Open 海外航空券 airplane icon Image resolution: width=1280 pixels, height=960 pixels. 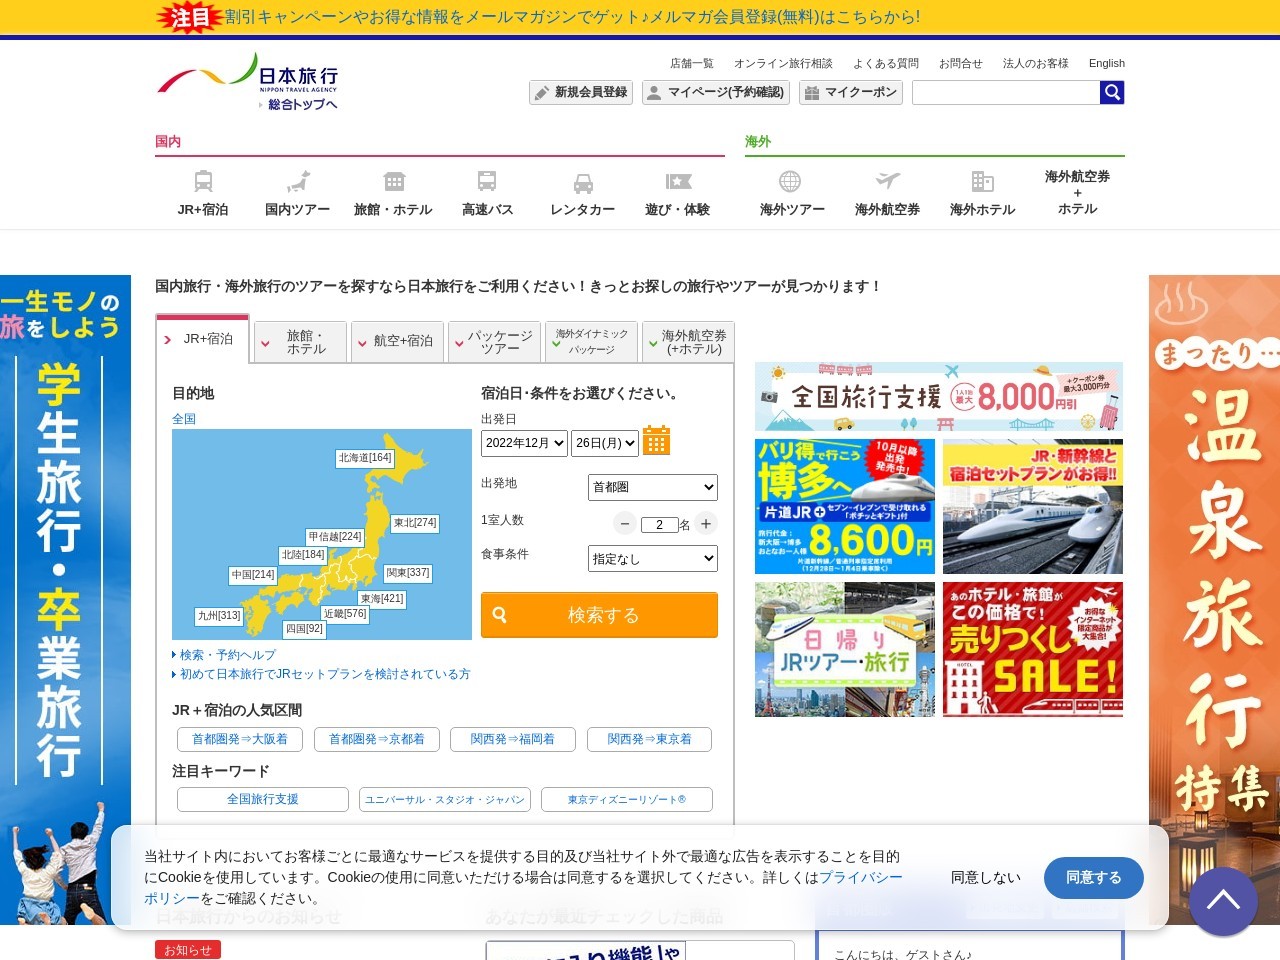coord(887,181)
